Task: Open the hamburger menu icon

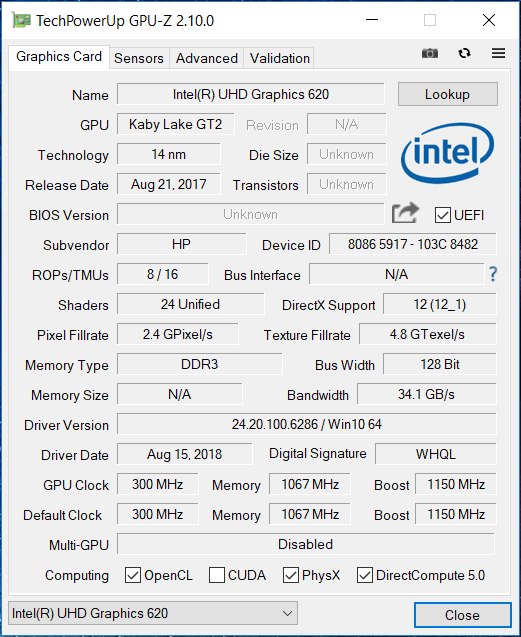Action: tap(498, 53)
